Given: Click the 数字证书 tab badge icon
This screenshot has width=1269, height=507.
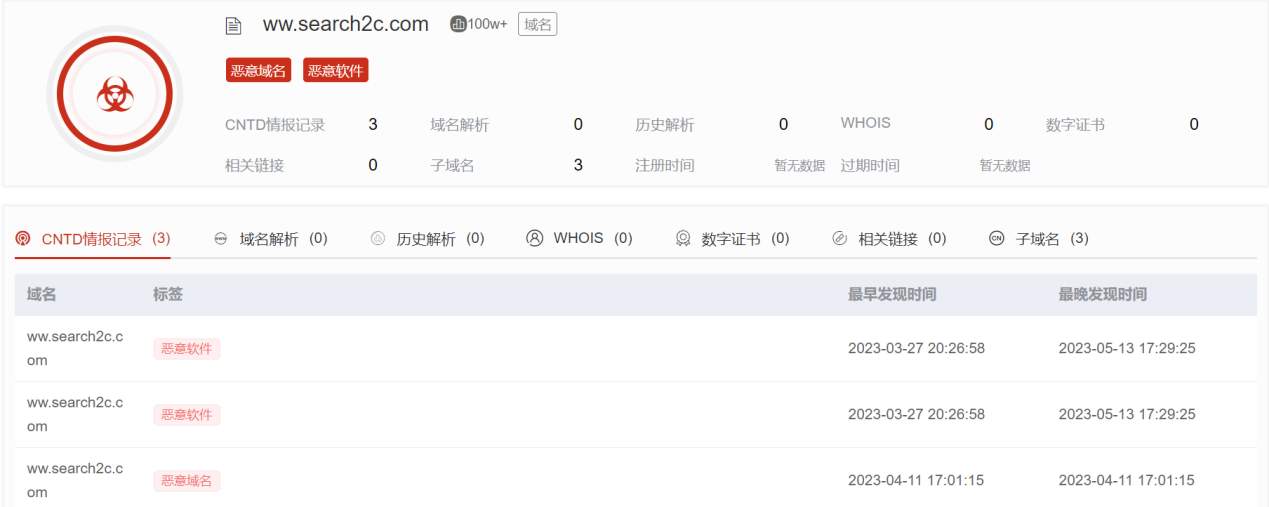Looking at the screenshot, I should coord(683,239).
